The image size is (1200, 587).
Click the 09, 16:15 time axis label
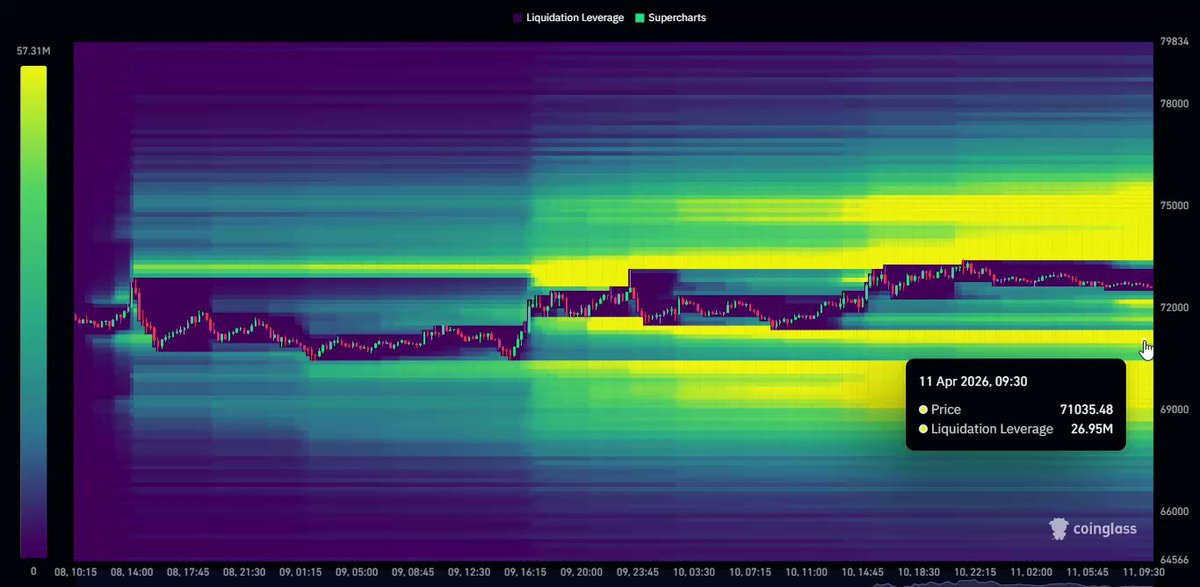point(527,573)
